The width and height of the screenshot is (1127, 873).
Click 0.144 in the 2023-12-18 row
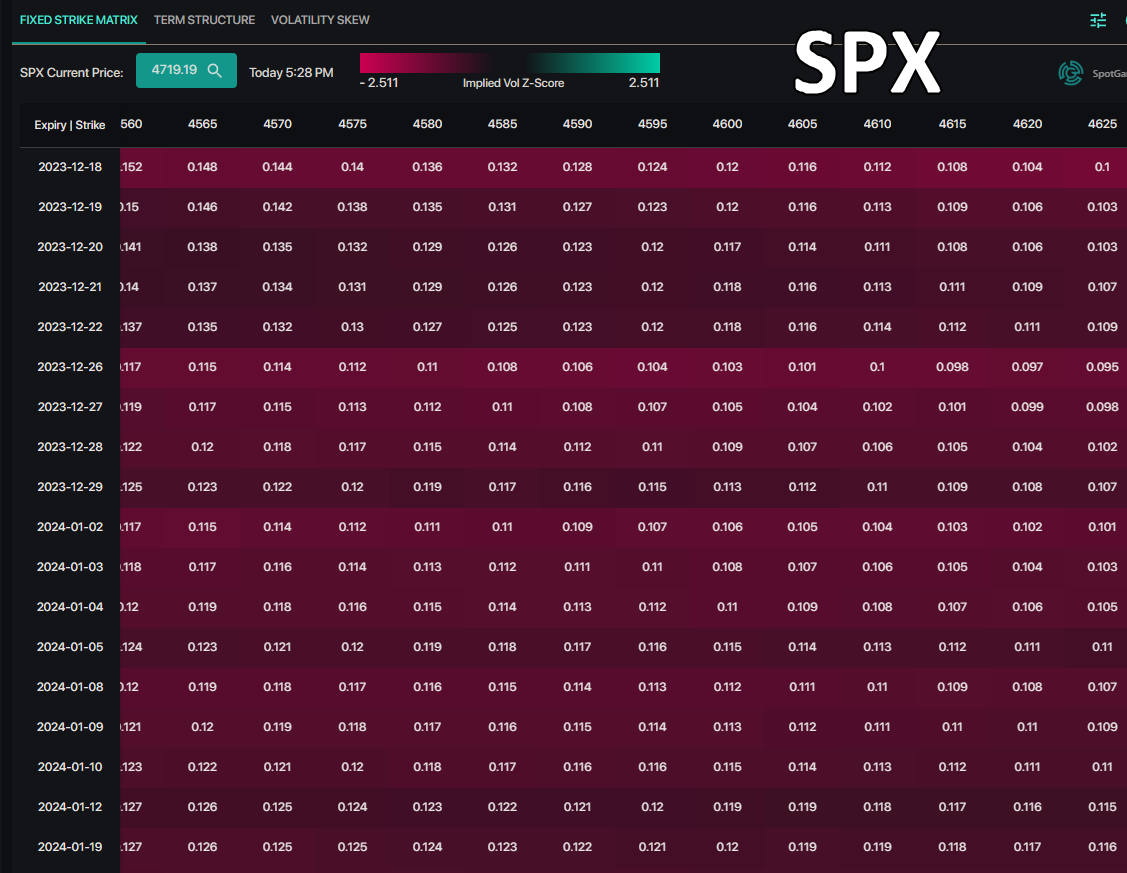point(277,167)
